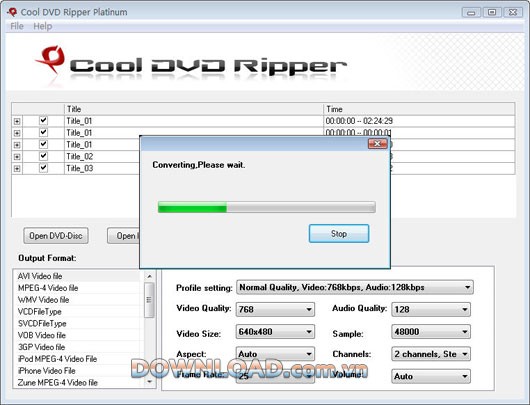Expand the Title_03 row
This screenshot has height=405, width=530.
tap(17, 168)
